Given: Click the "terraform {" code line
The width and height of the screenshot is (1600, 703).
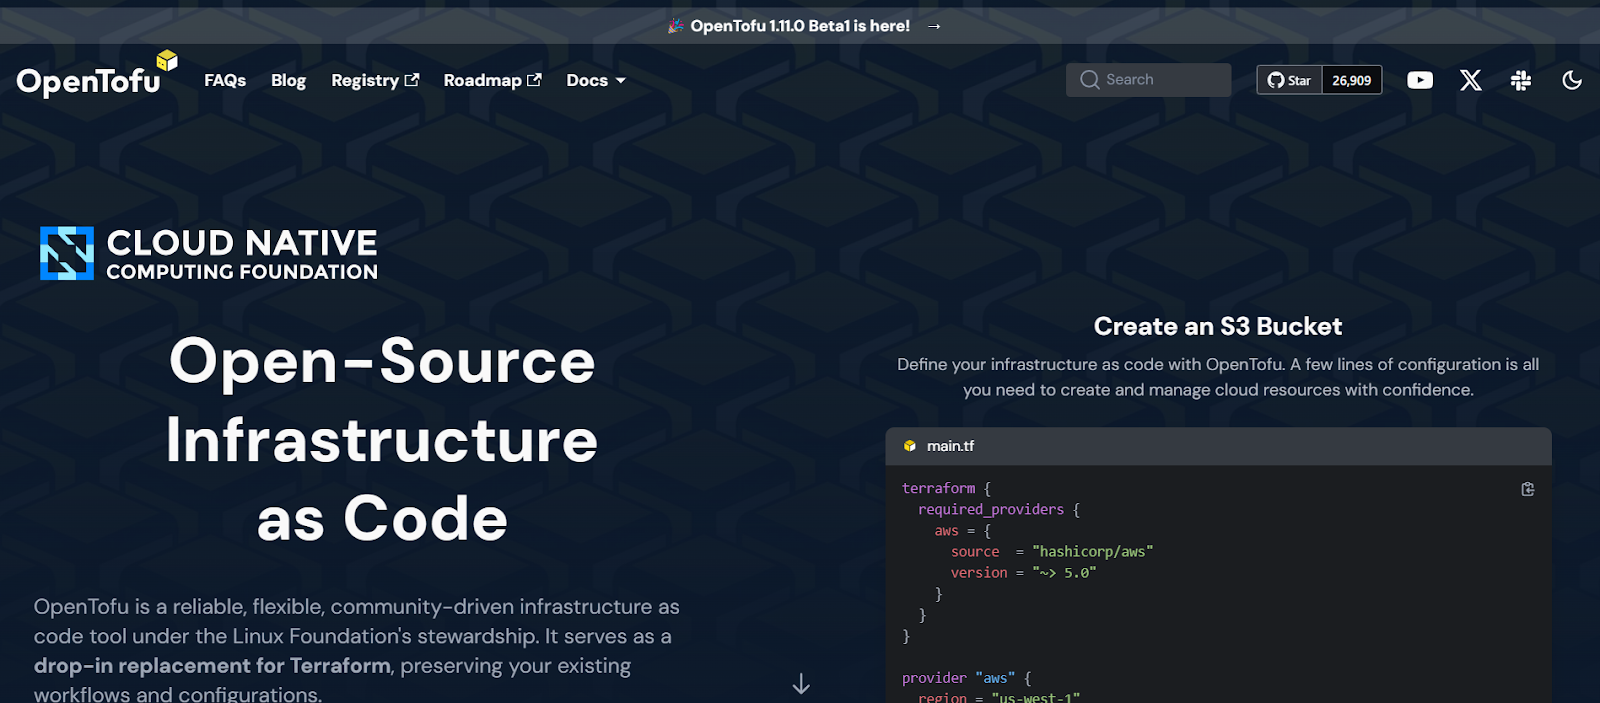Looking at the screenshot, I should [x=946, y=488].
